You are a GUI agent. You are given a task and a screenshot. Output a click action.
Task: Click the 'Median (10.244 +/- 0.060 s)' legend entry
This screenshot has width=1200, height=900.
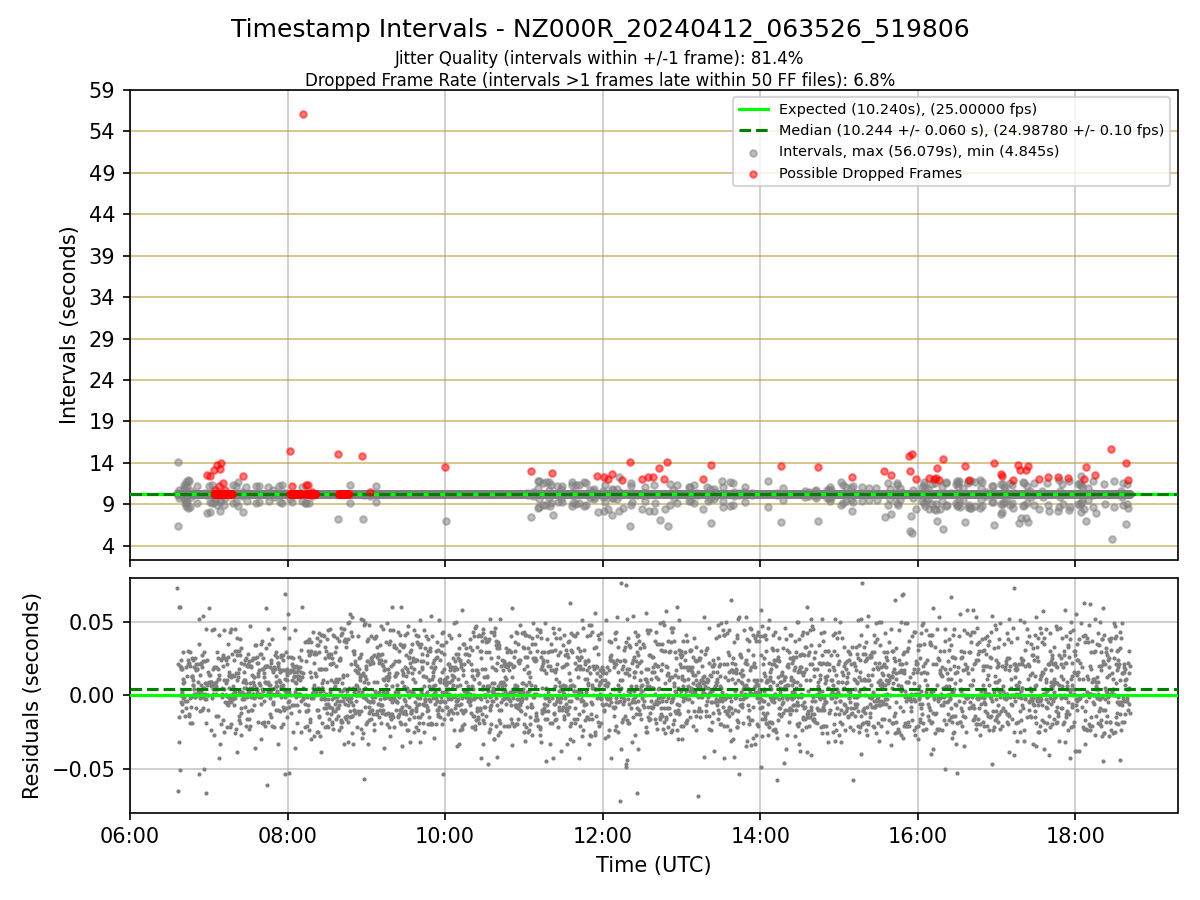click(x=971, y=130)
